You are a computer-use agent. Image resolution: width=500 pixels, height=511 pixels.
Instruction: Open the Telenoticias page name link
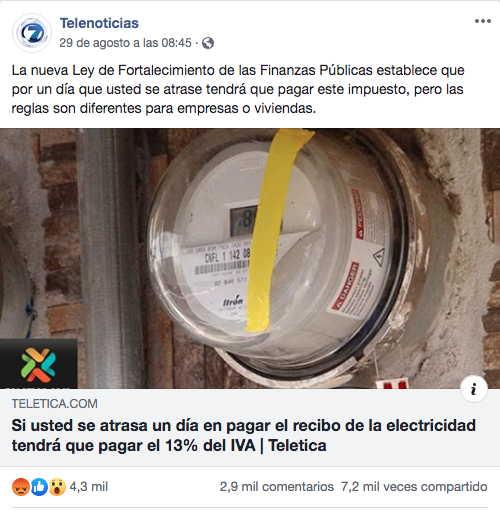coord(99,23)
